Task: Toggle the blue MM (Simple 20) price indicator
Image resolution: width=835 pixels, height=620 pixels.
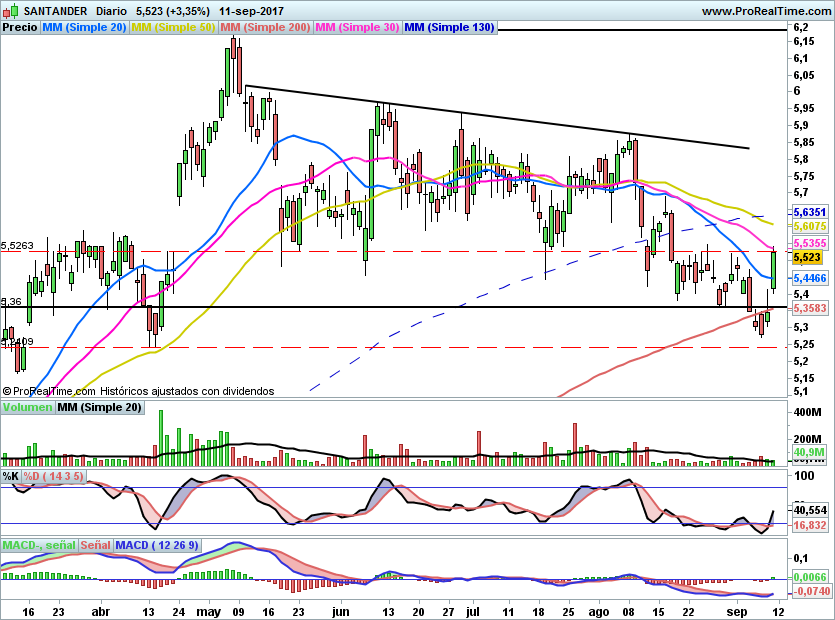Action: point(84,27)
